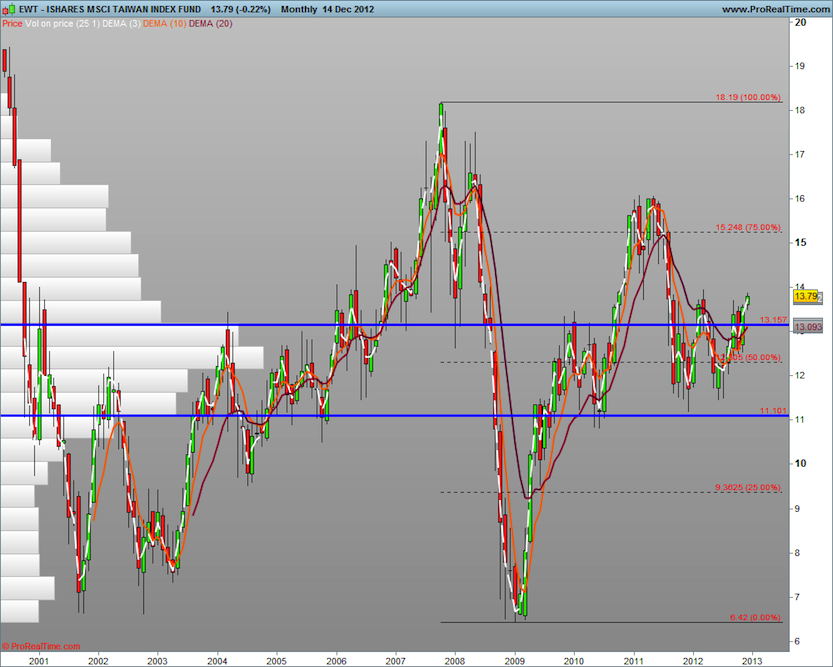The width and height of the screenshot is (833, 667).
Task: Select the DEMA (3) legend label
Action: coord(122,23)
